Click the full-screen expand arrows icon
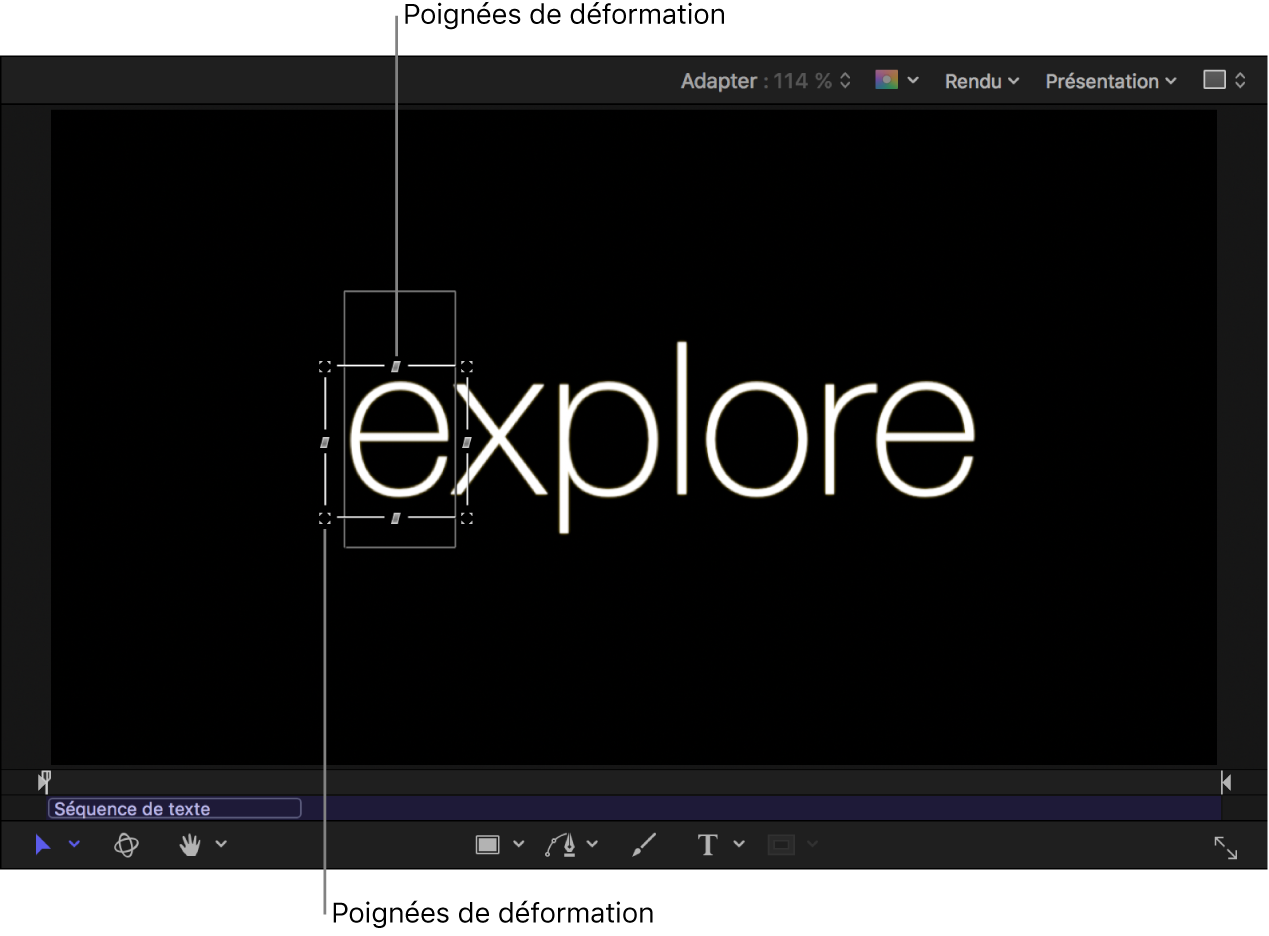The image size is (1269, 936). click(1226, 848)
